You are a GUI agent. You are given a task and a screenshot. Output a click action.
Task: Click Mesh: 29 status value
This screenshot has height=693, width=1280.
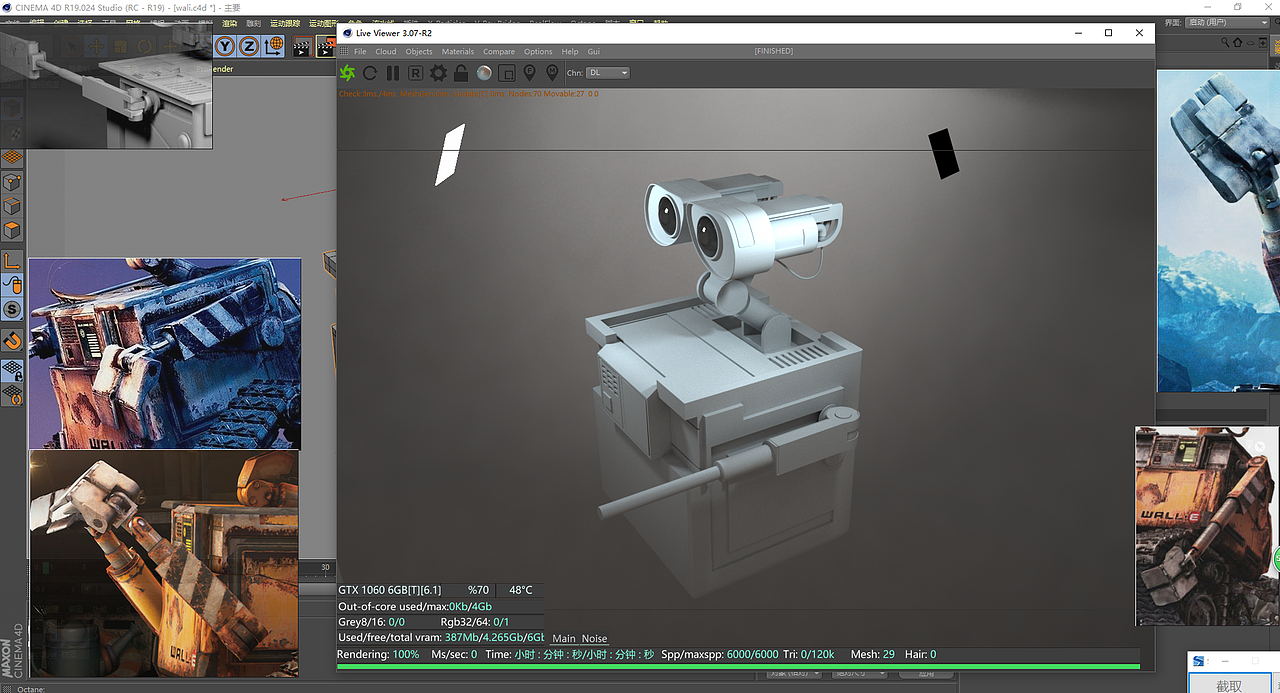(873, 654)
